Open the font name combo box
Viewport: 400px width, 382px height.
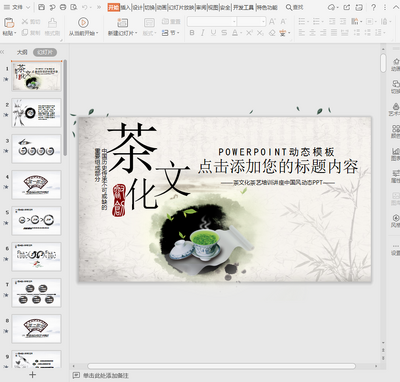click(212, 22)
